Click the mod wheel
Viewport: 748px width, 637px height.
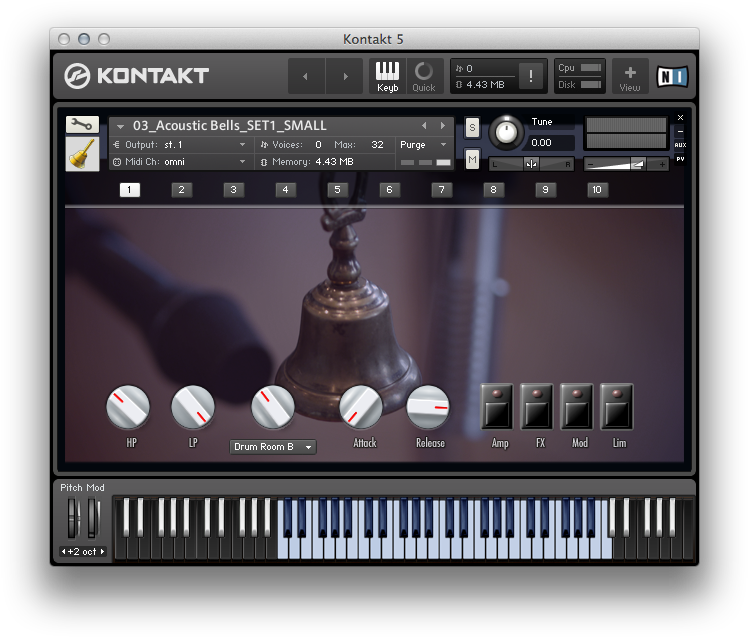(94, 518)
